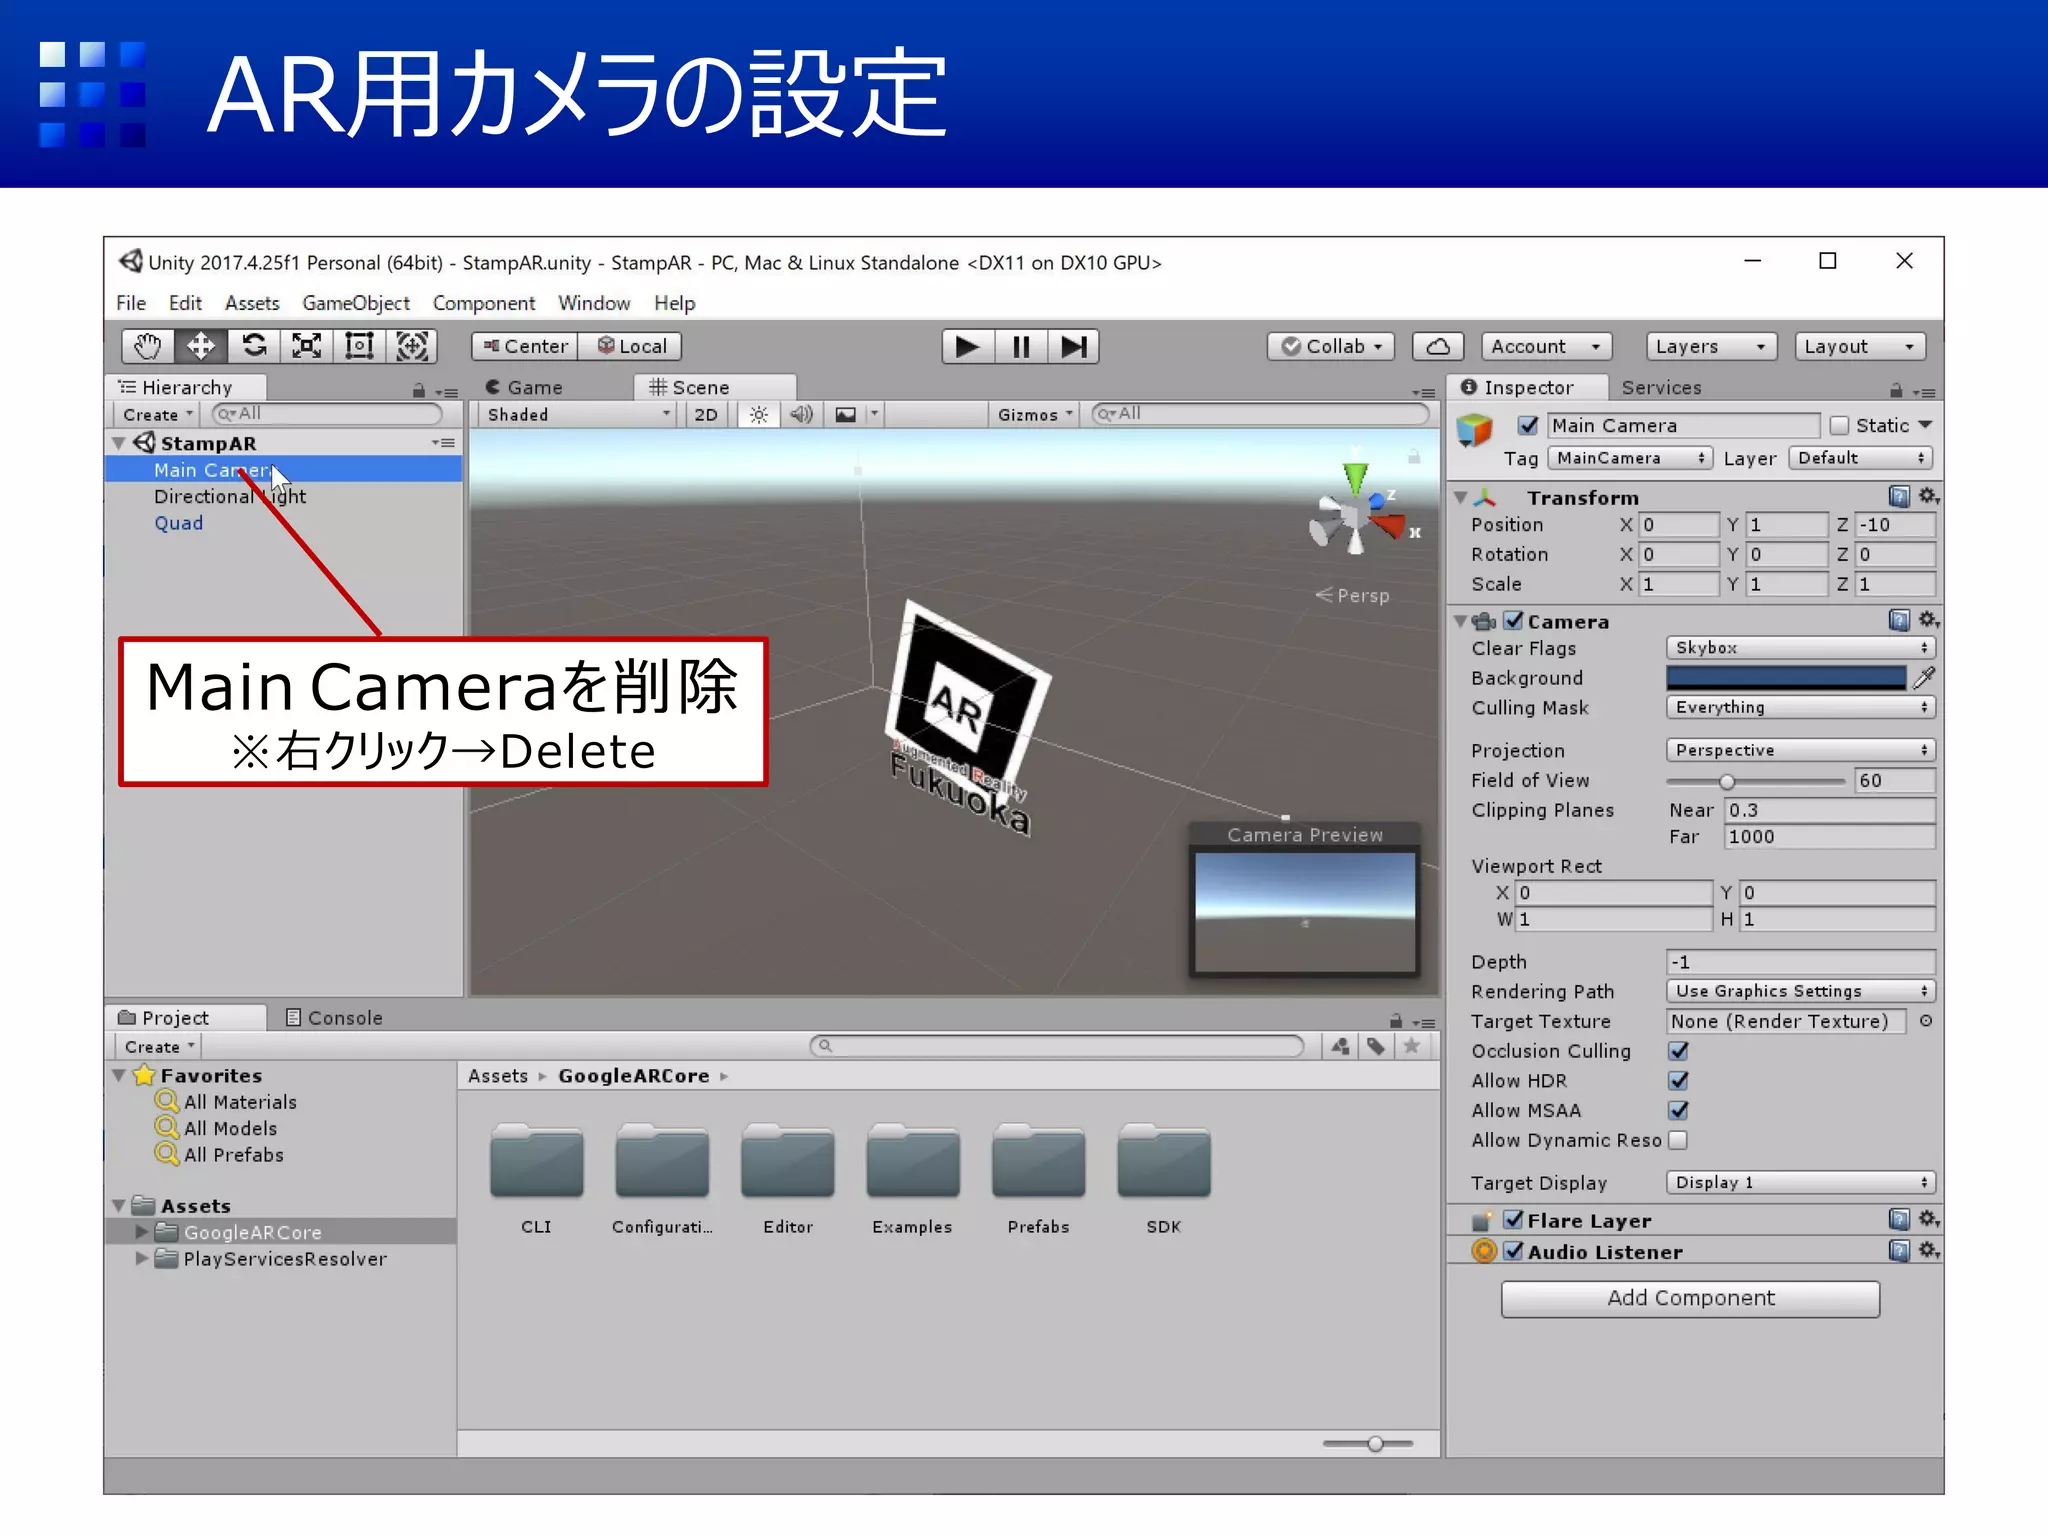Open Shaded draw mode dropdown

point(578,414)
